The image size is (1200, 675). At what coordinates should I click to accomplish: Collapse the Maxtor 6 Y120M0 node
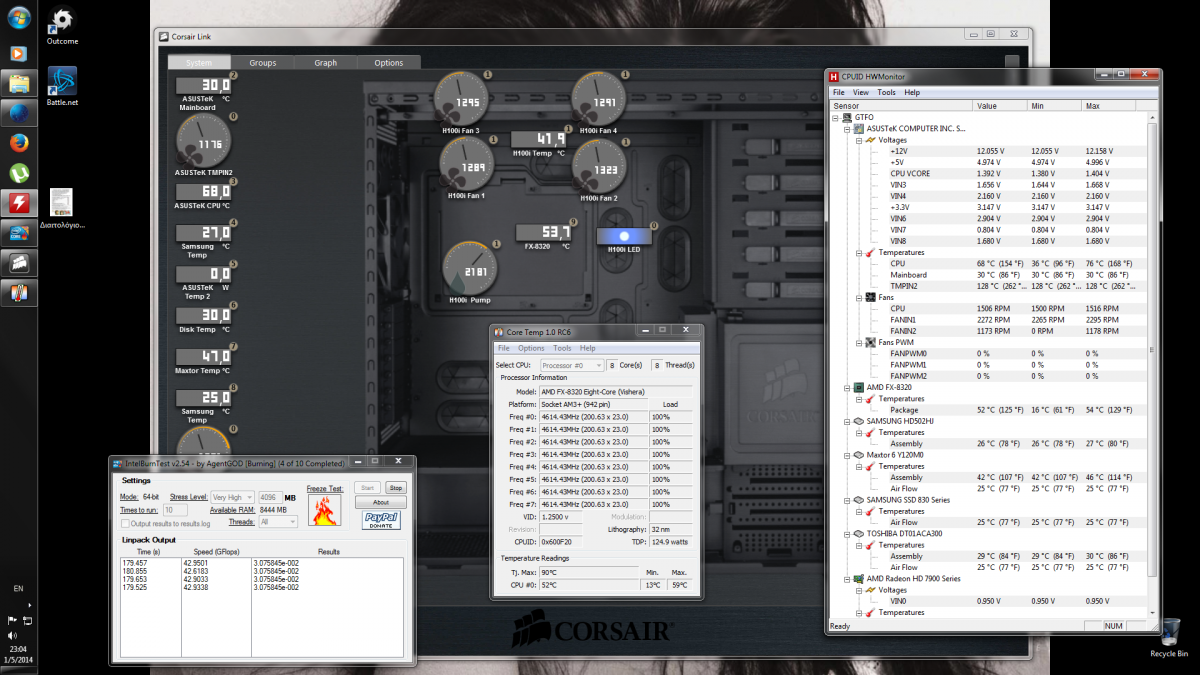(x=847, y=455)
